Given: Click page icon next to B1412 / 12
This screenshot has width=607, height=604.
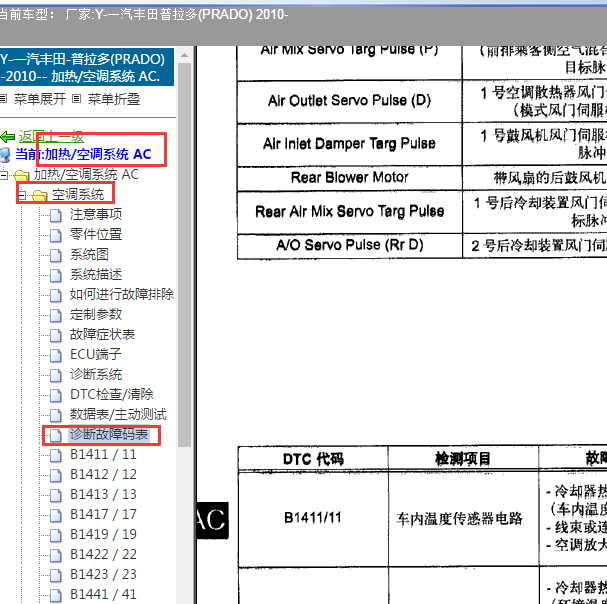Looking at the screenshot, I should point(56,475).
